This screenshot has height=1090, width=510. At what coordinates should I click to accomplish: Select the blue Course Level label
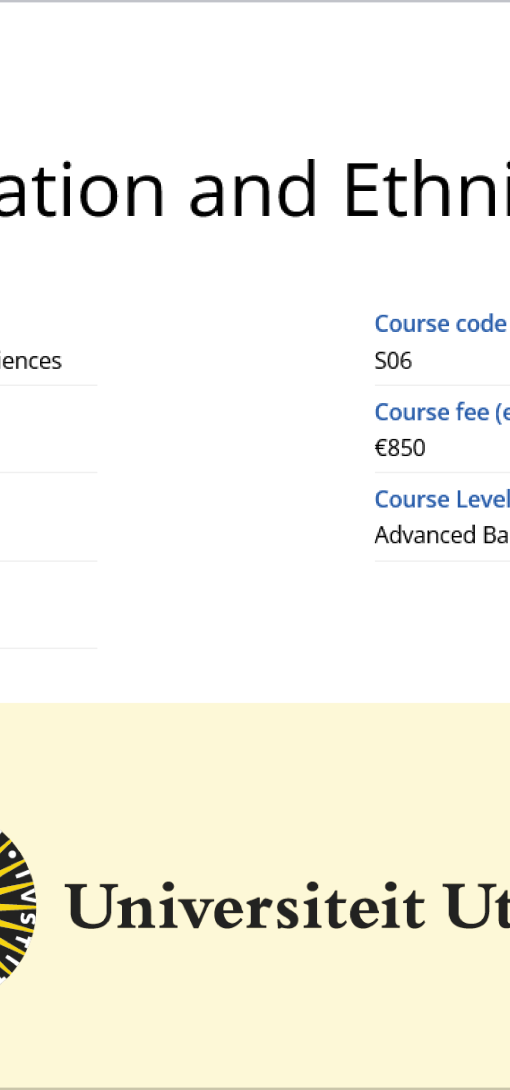(442, 499)
